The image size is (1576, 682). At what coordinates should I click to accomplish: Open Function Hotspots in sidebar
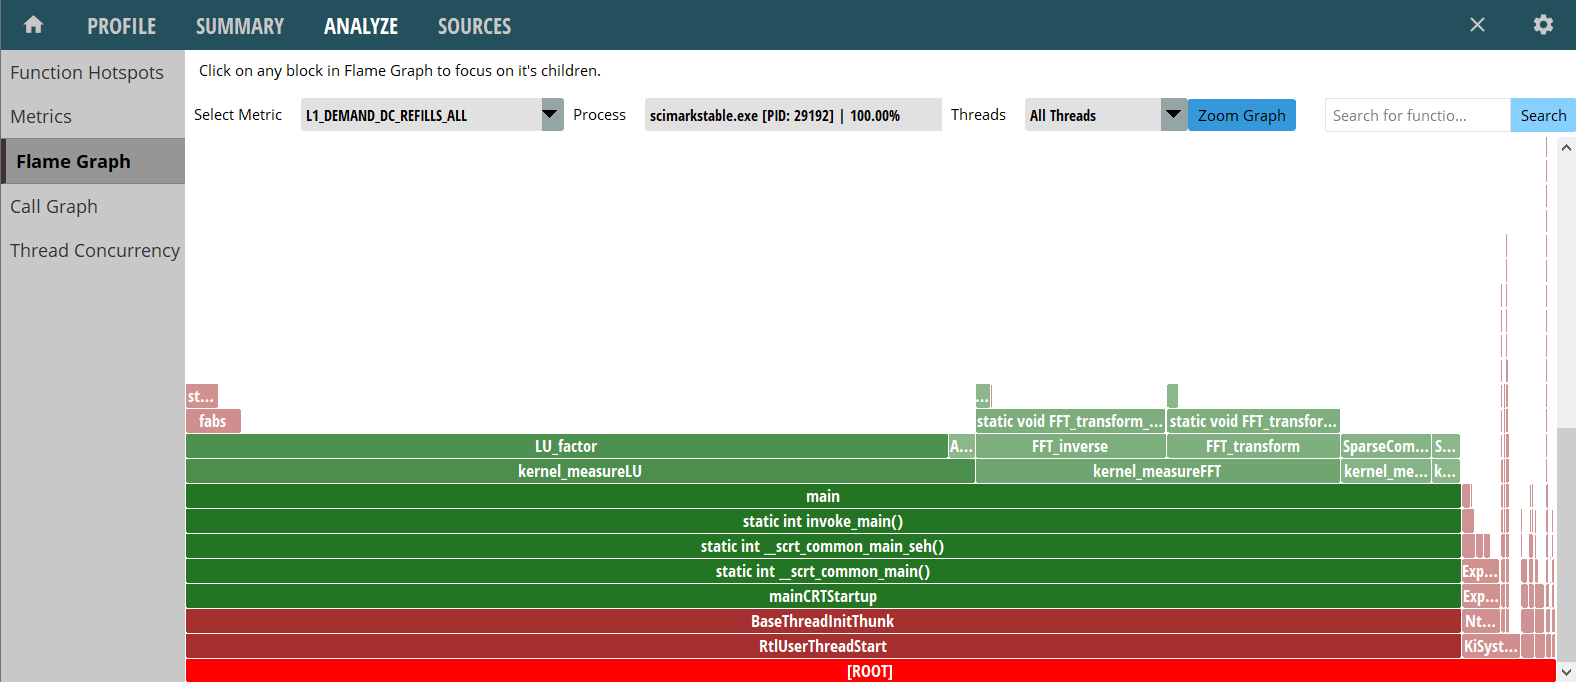coord(87,72)
